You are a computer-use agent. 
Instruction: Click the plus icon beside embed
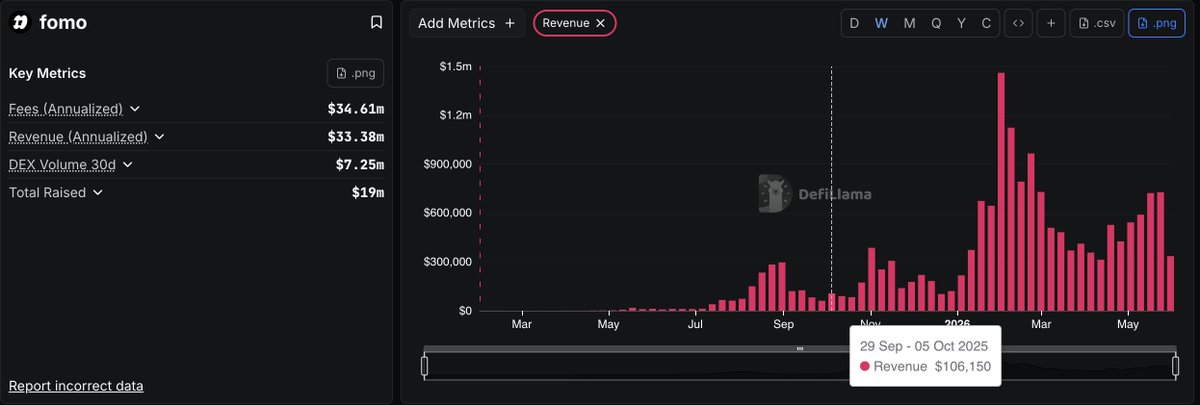point(1051,23)
